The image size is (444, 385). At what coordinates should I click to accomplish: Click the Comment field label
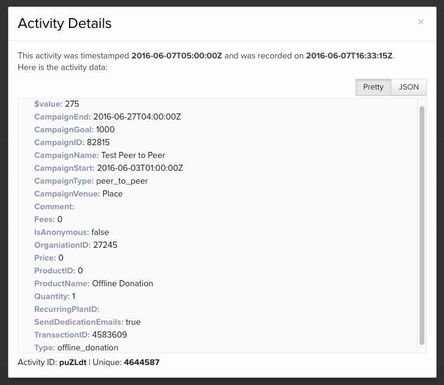coord(54,207)
